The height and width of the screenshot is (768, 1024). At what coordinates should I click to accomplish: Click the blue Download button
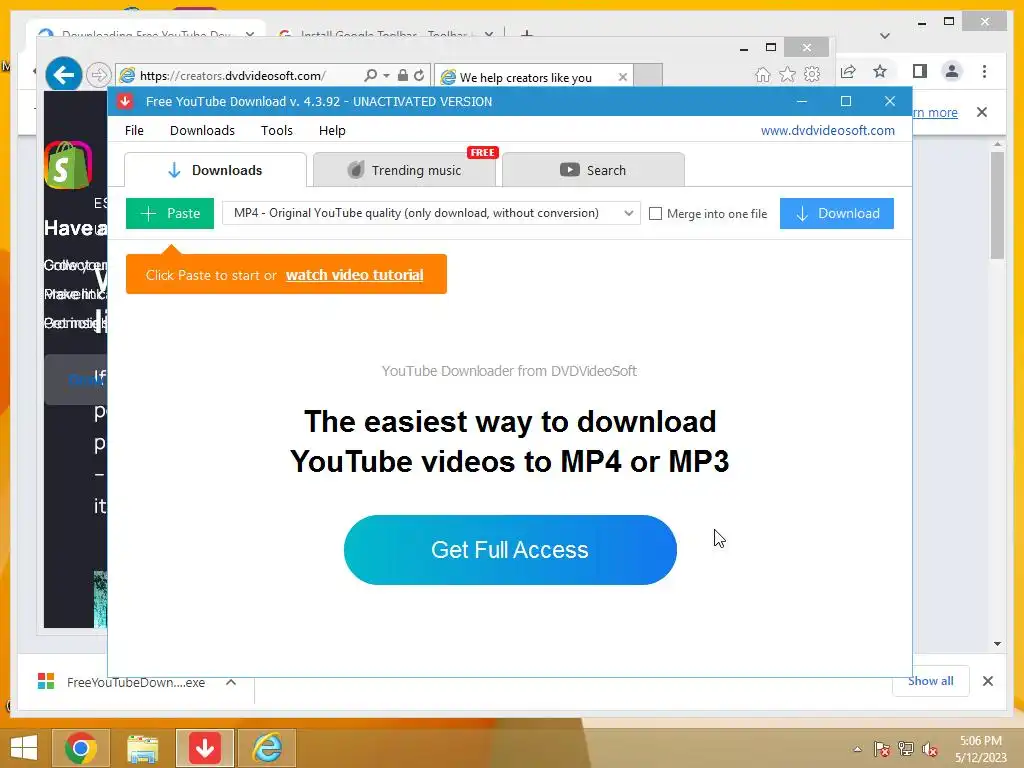click(x=837, y=214)
